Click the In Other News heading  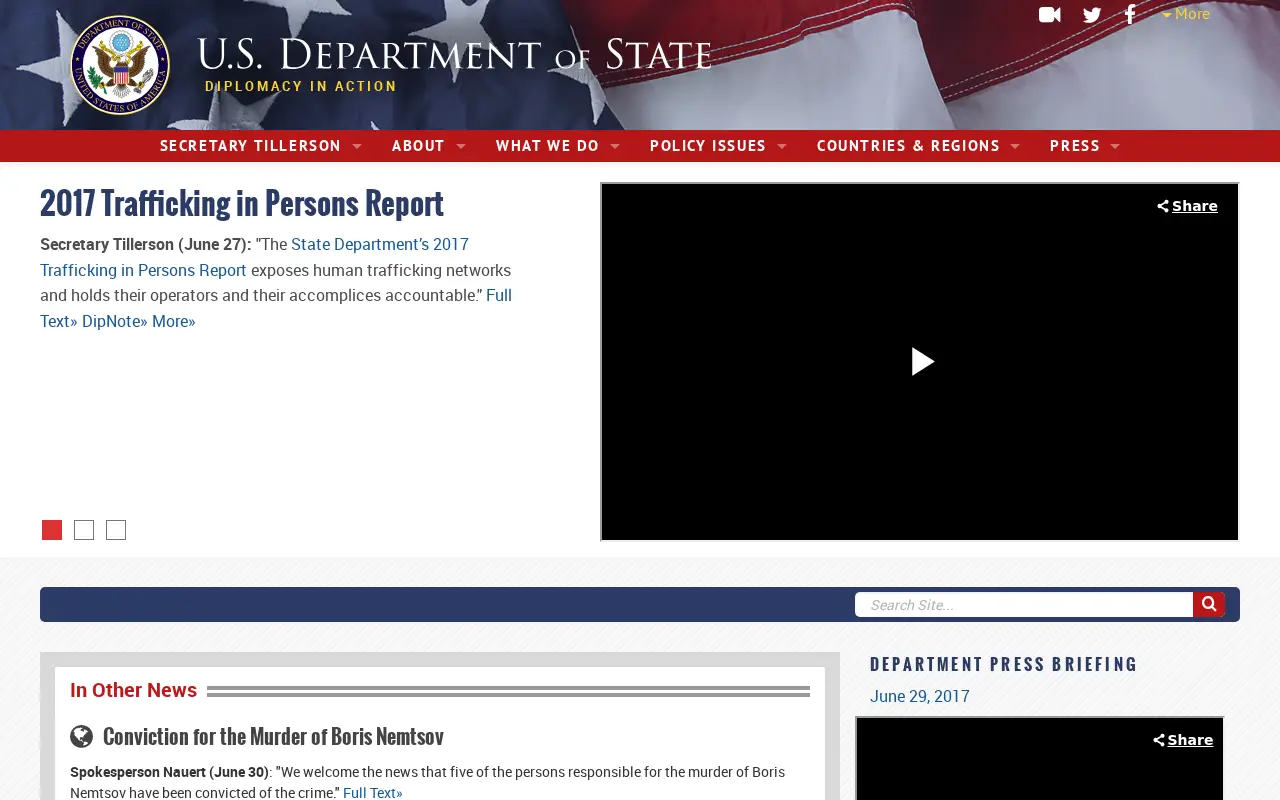coord(133,690)
